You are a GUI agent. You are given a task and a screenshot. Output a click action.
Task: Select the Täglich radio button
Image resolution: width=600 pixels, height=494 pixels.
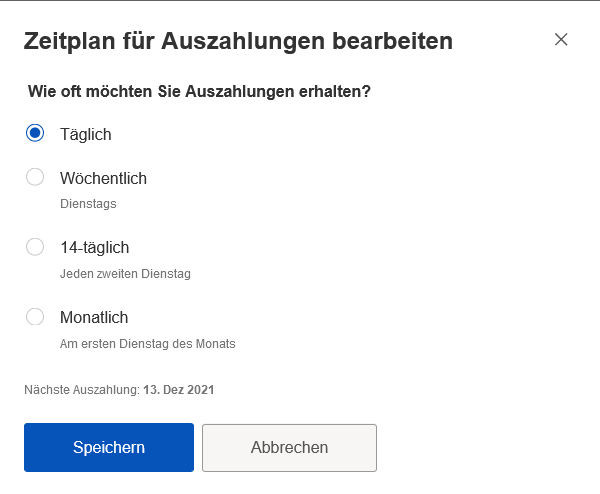(x=35, y=132)
